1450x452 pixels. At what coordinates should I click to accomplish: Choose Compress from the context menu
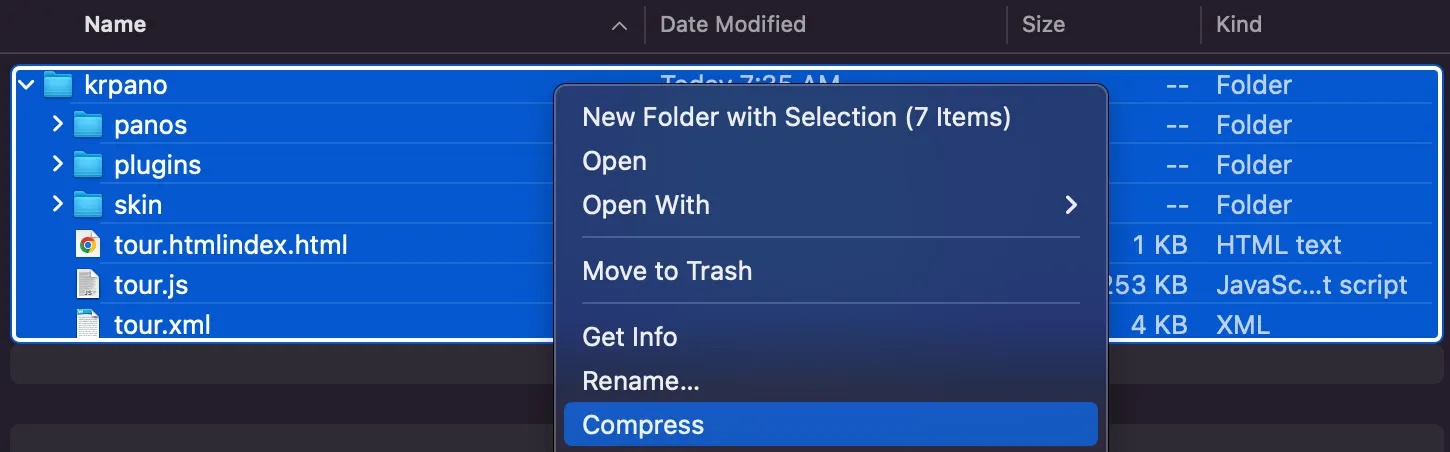[x=643, y=425]
